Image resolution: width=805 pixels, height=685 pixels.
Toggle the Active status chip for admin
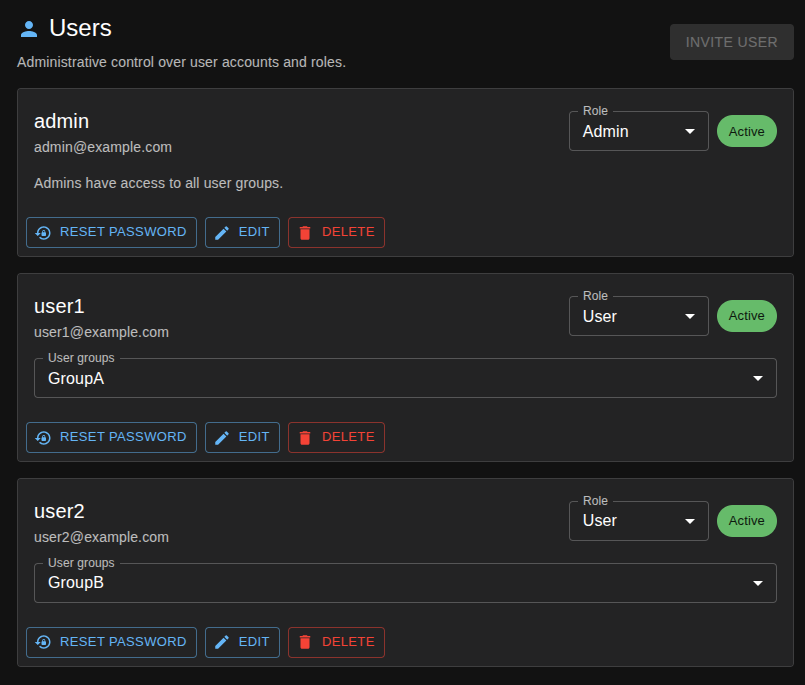[x=746, y=131]
